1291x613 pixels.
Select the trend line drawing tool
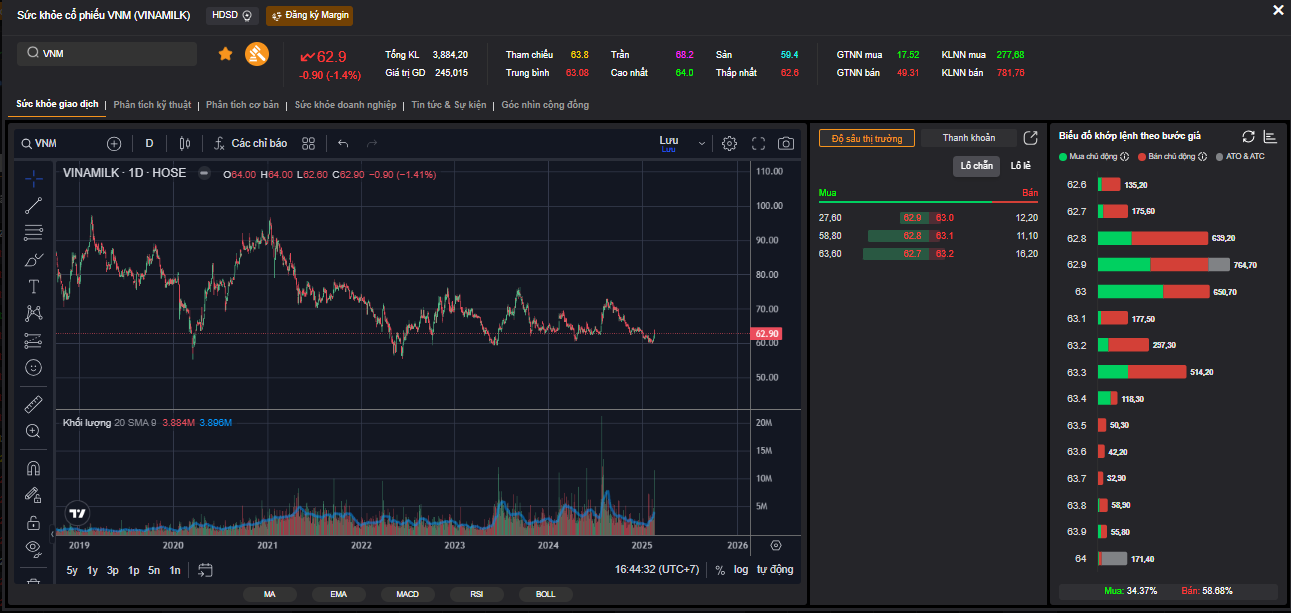coord(33,206)
